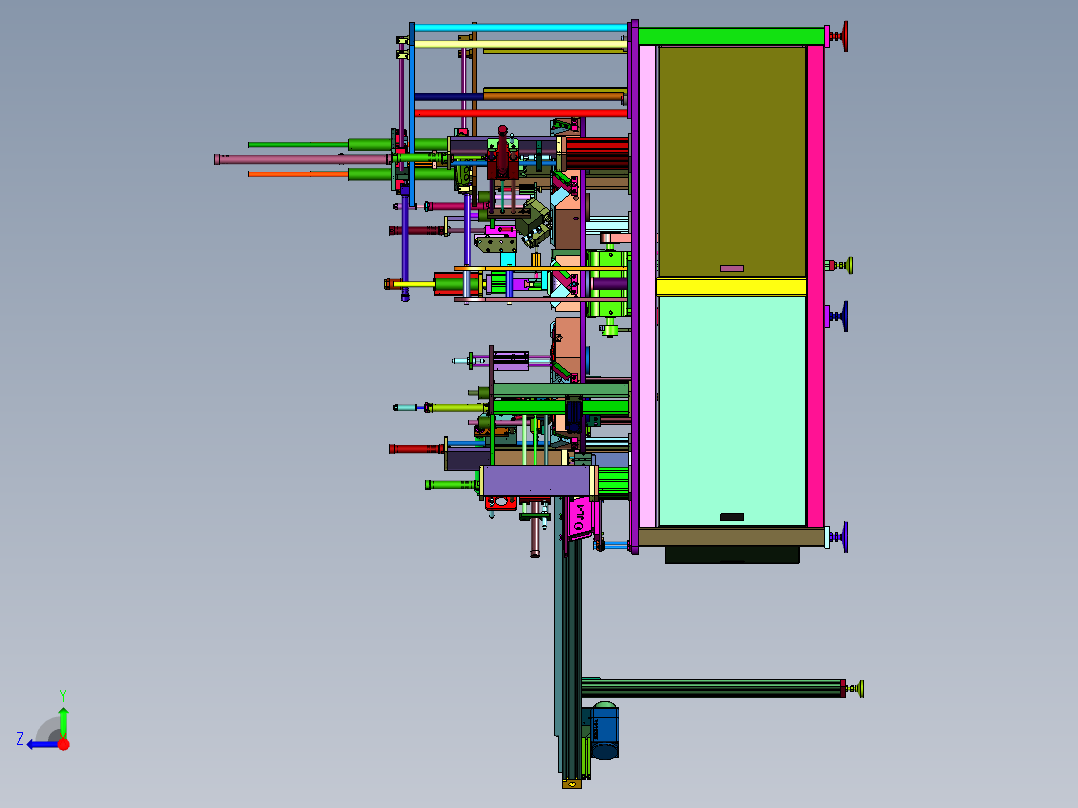Select the black handle on the mint door
1078x808 pixels.
[x=732, y=517]
